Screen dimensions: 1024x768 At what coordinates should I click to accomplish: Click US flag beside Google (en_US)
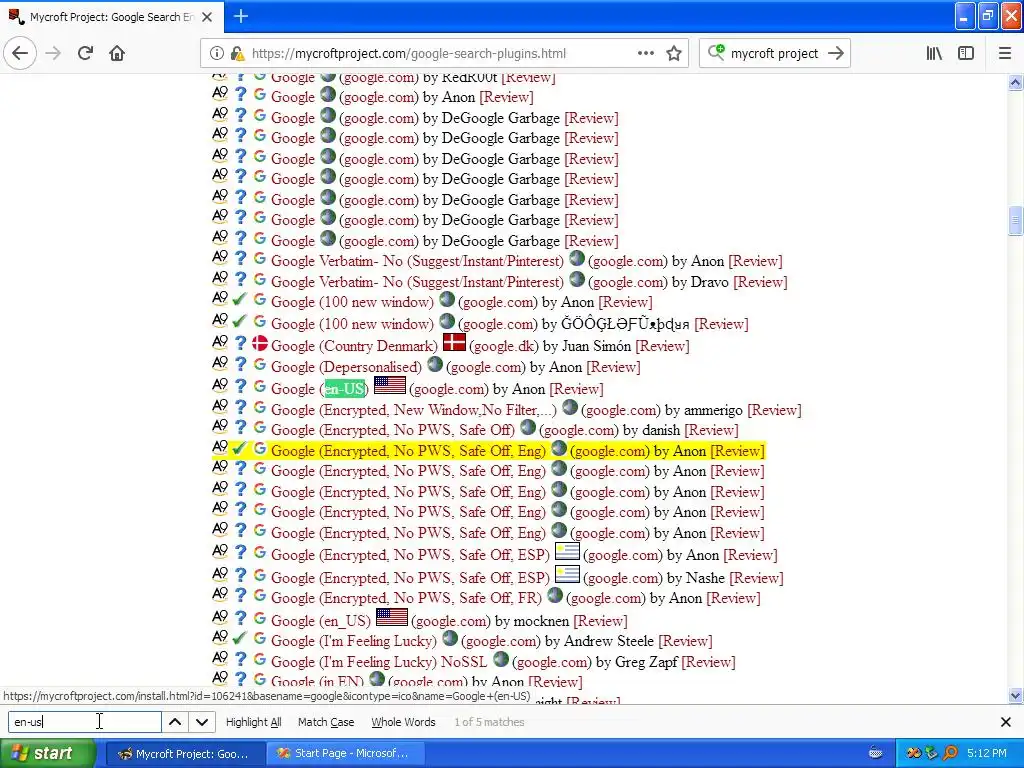(392, 617)
